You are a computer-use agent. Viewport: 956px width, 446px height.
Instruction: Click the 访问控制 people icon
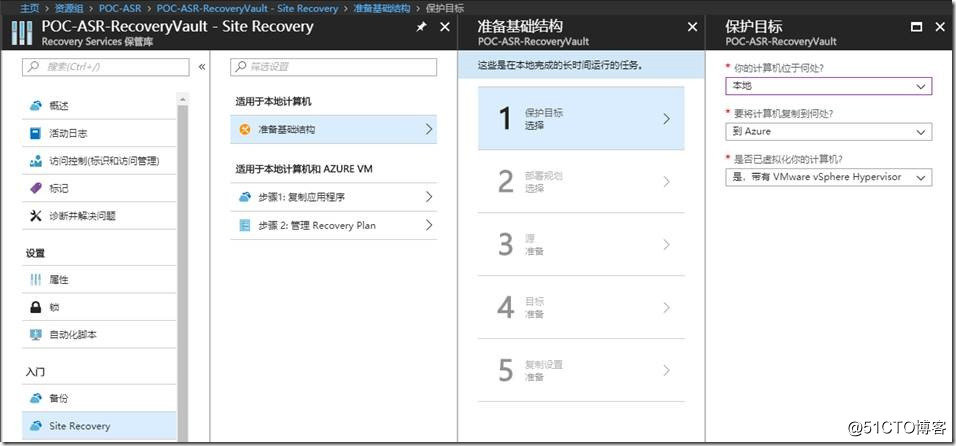tap(36, 161)
